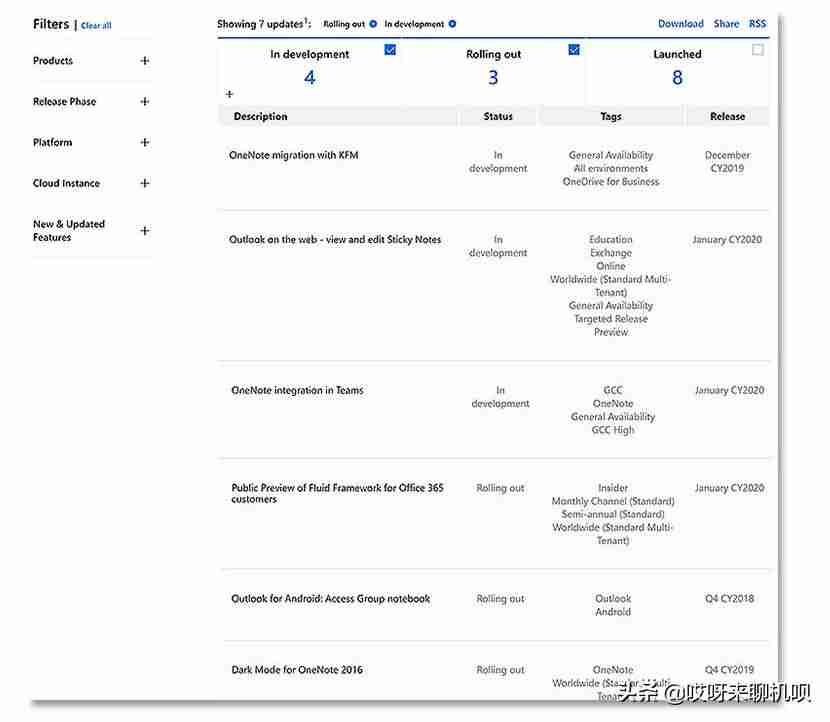Expand New & Updated Features filter
The width and height of the screenshot is (830, 722).
pos(145,231)
